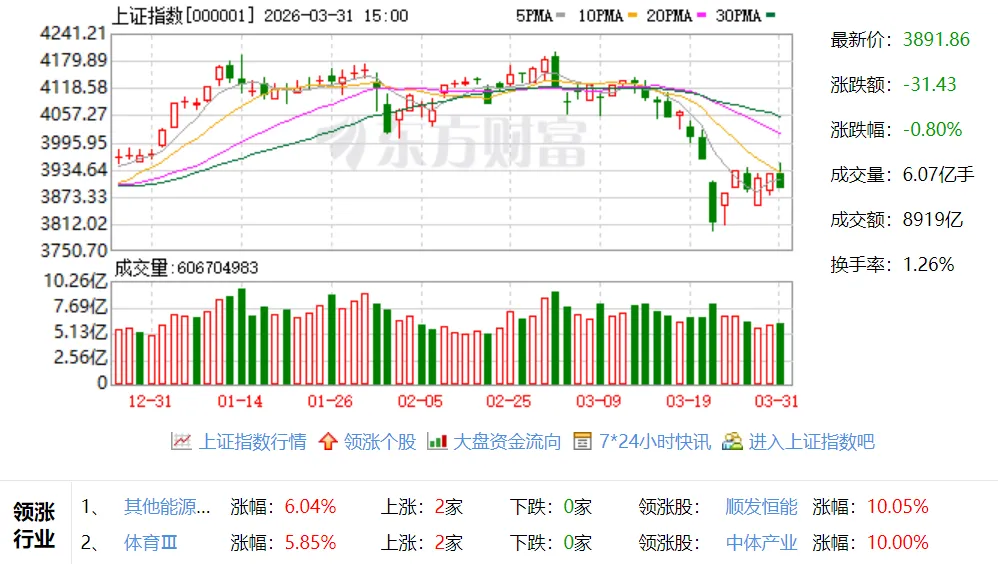Click the 03-19 date axis label

[689, 401]
